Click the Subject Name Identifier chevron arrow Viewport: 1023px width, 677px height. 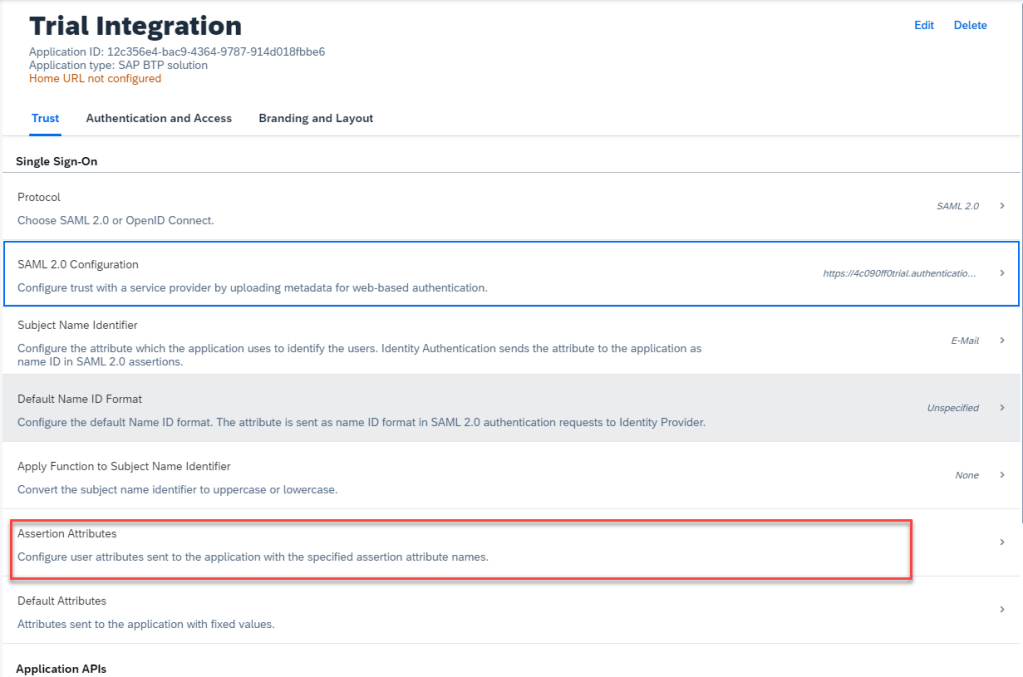[1002, 340]
